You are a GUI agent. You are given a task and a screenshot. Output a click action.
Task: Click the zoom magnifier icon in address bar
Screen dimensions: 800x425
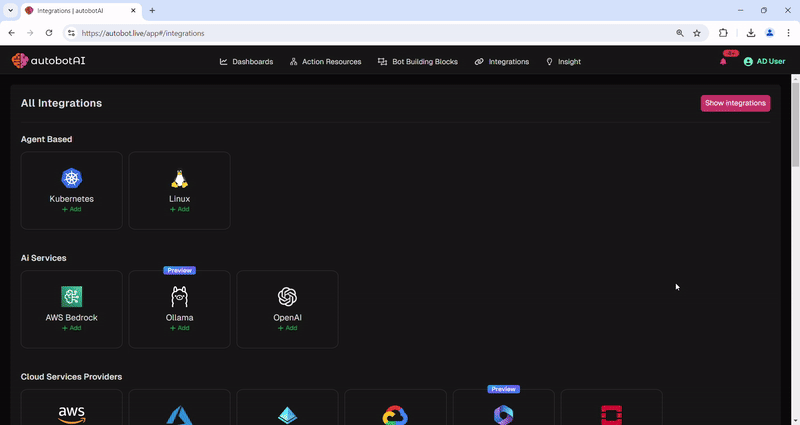pyautogui.click(x=680, y=33)
